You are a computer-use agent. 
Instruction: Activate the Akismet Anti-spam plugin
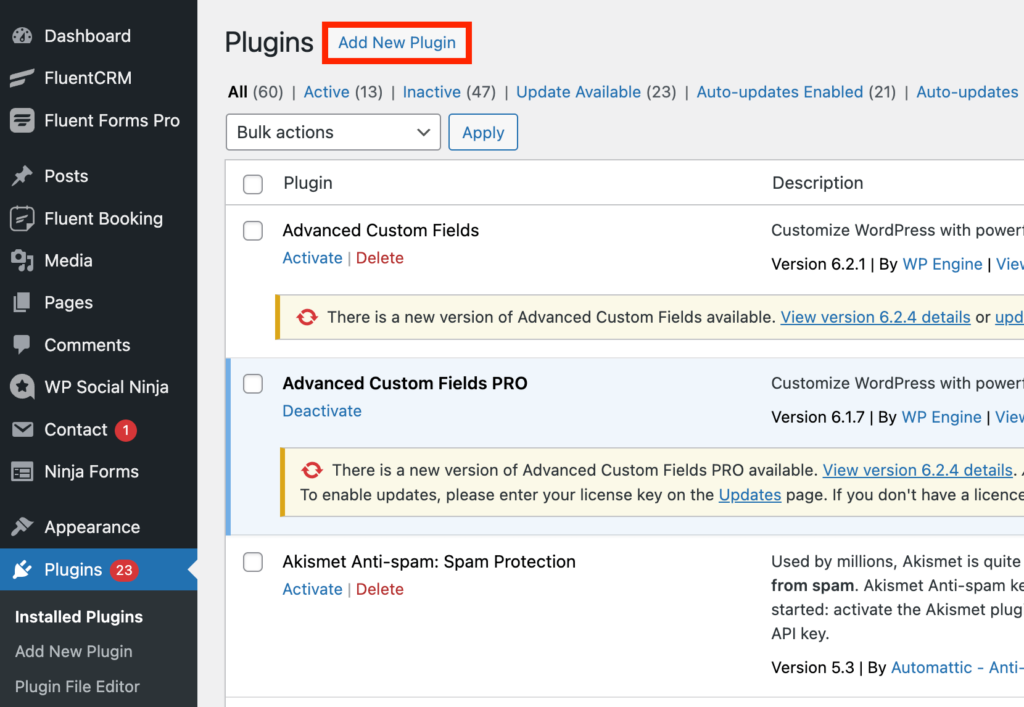(x=312, y=589)
